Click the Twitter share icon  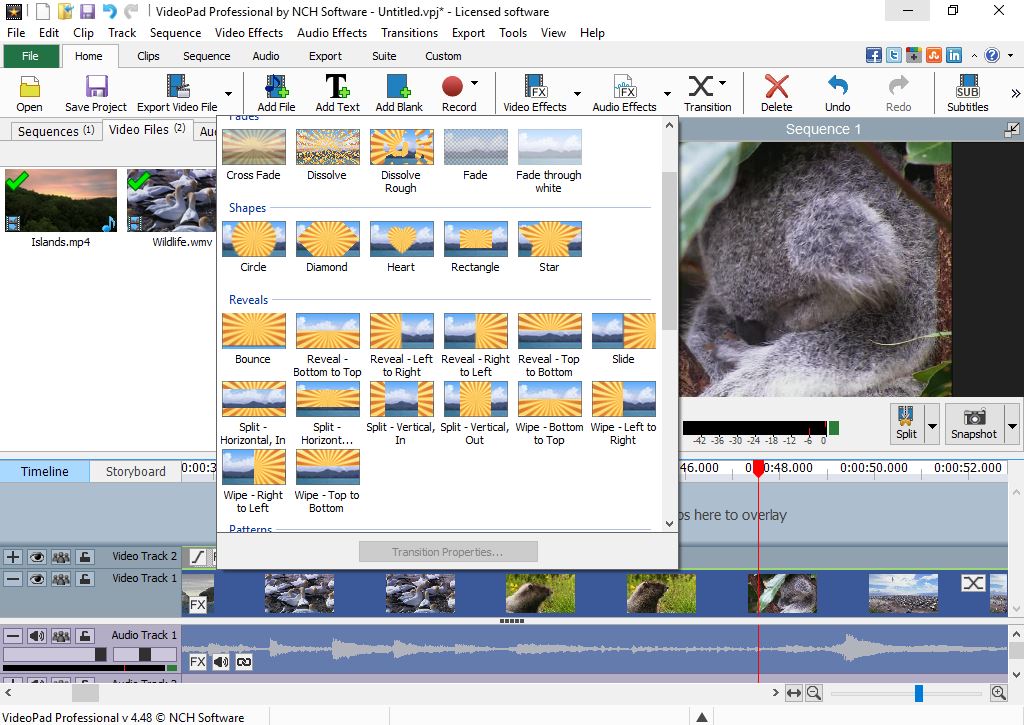click(x=894, y=56)
